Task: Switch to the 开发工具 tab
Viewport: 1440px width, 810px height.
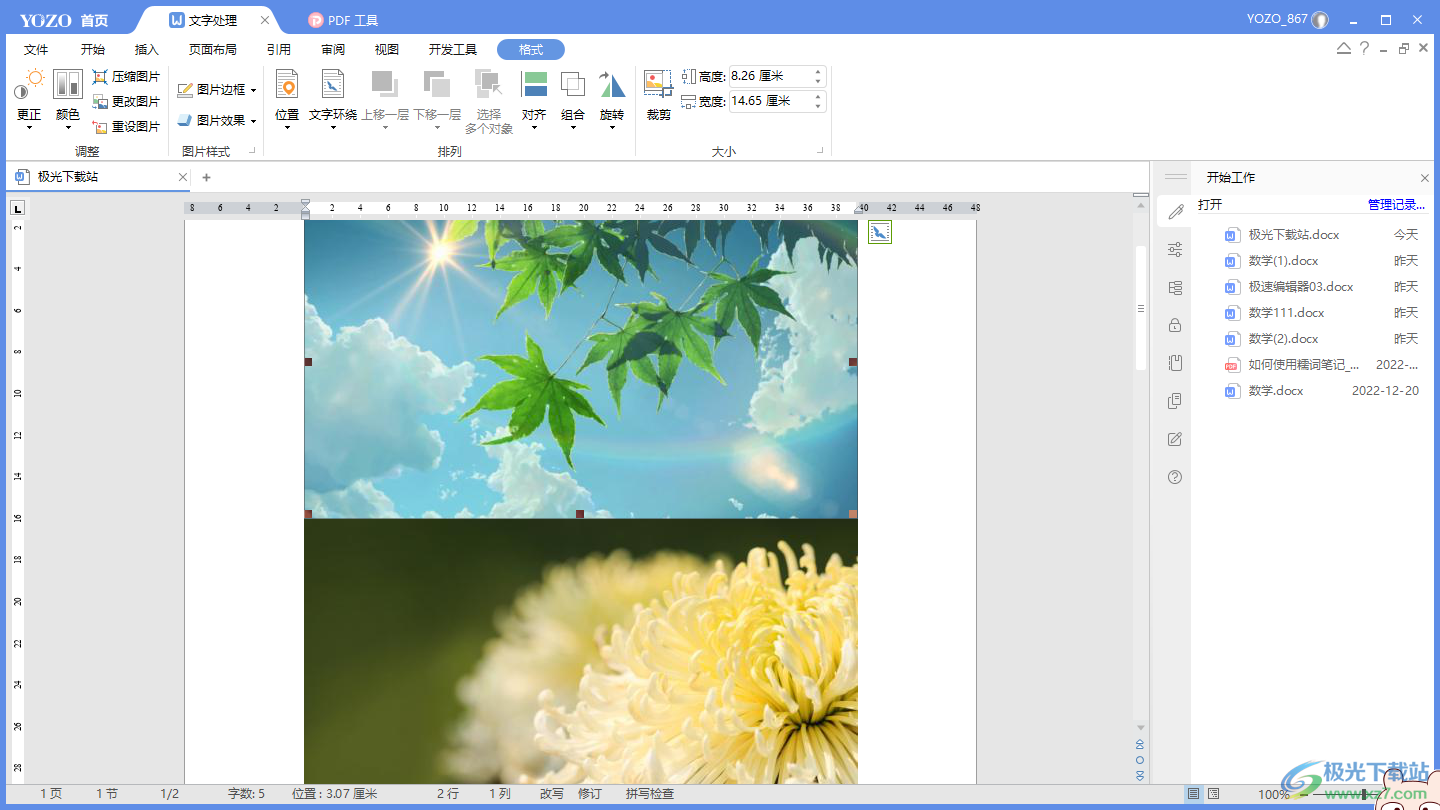Action: tap(453, 49)
